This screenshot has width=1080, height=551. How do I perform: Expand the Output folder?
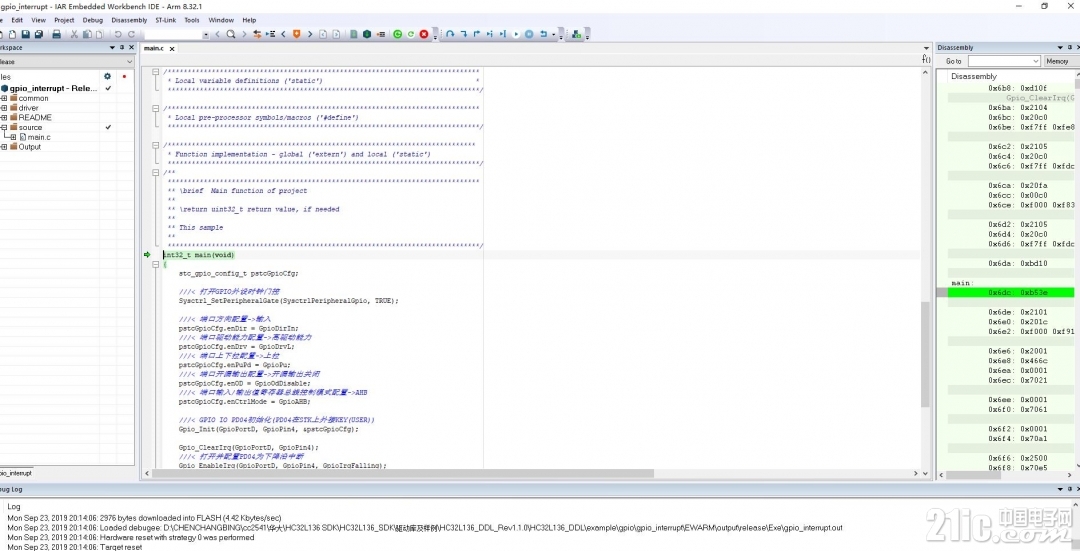pyautogui.click(x=3, y=147)
